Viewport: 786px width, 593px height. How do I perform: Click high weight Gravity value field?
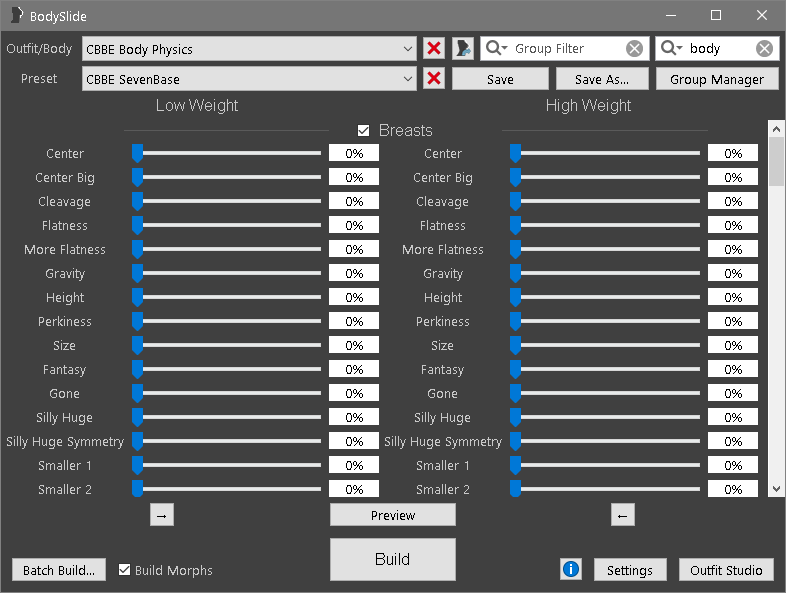coord(733,273)
